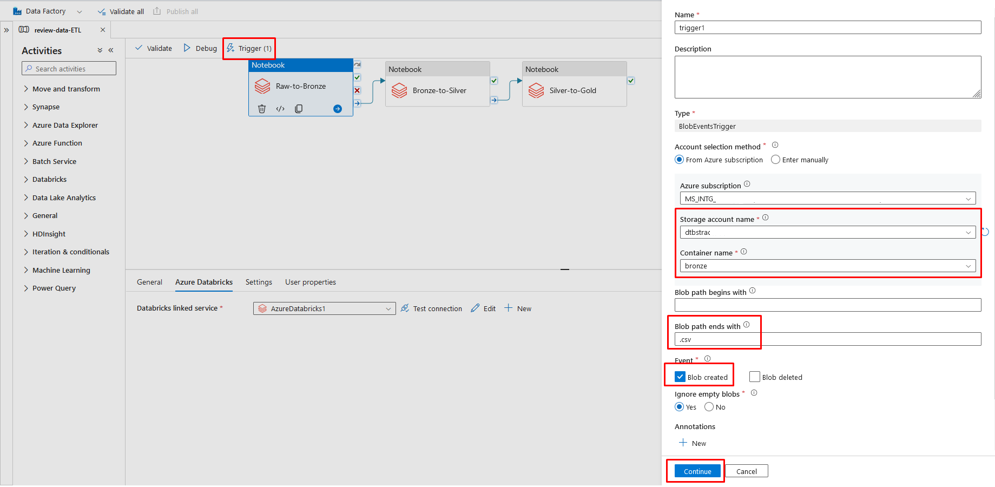Click info icon next to Account selection method
This screenshot has width=995, height=487.
point(775,145)
